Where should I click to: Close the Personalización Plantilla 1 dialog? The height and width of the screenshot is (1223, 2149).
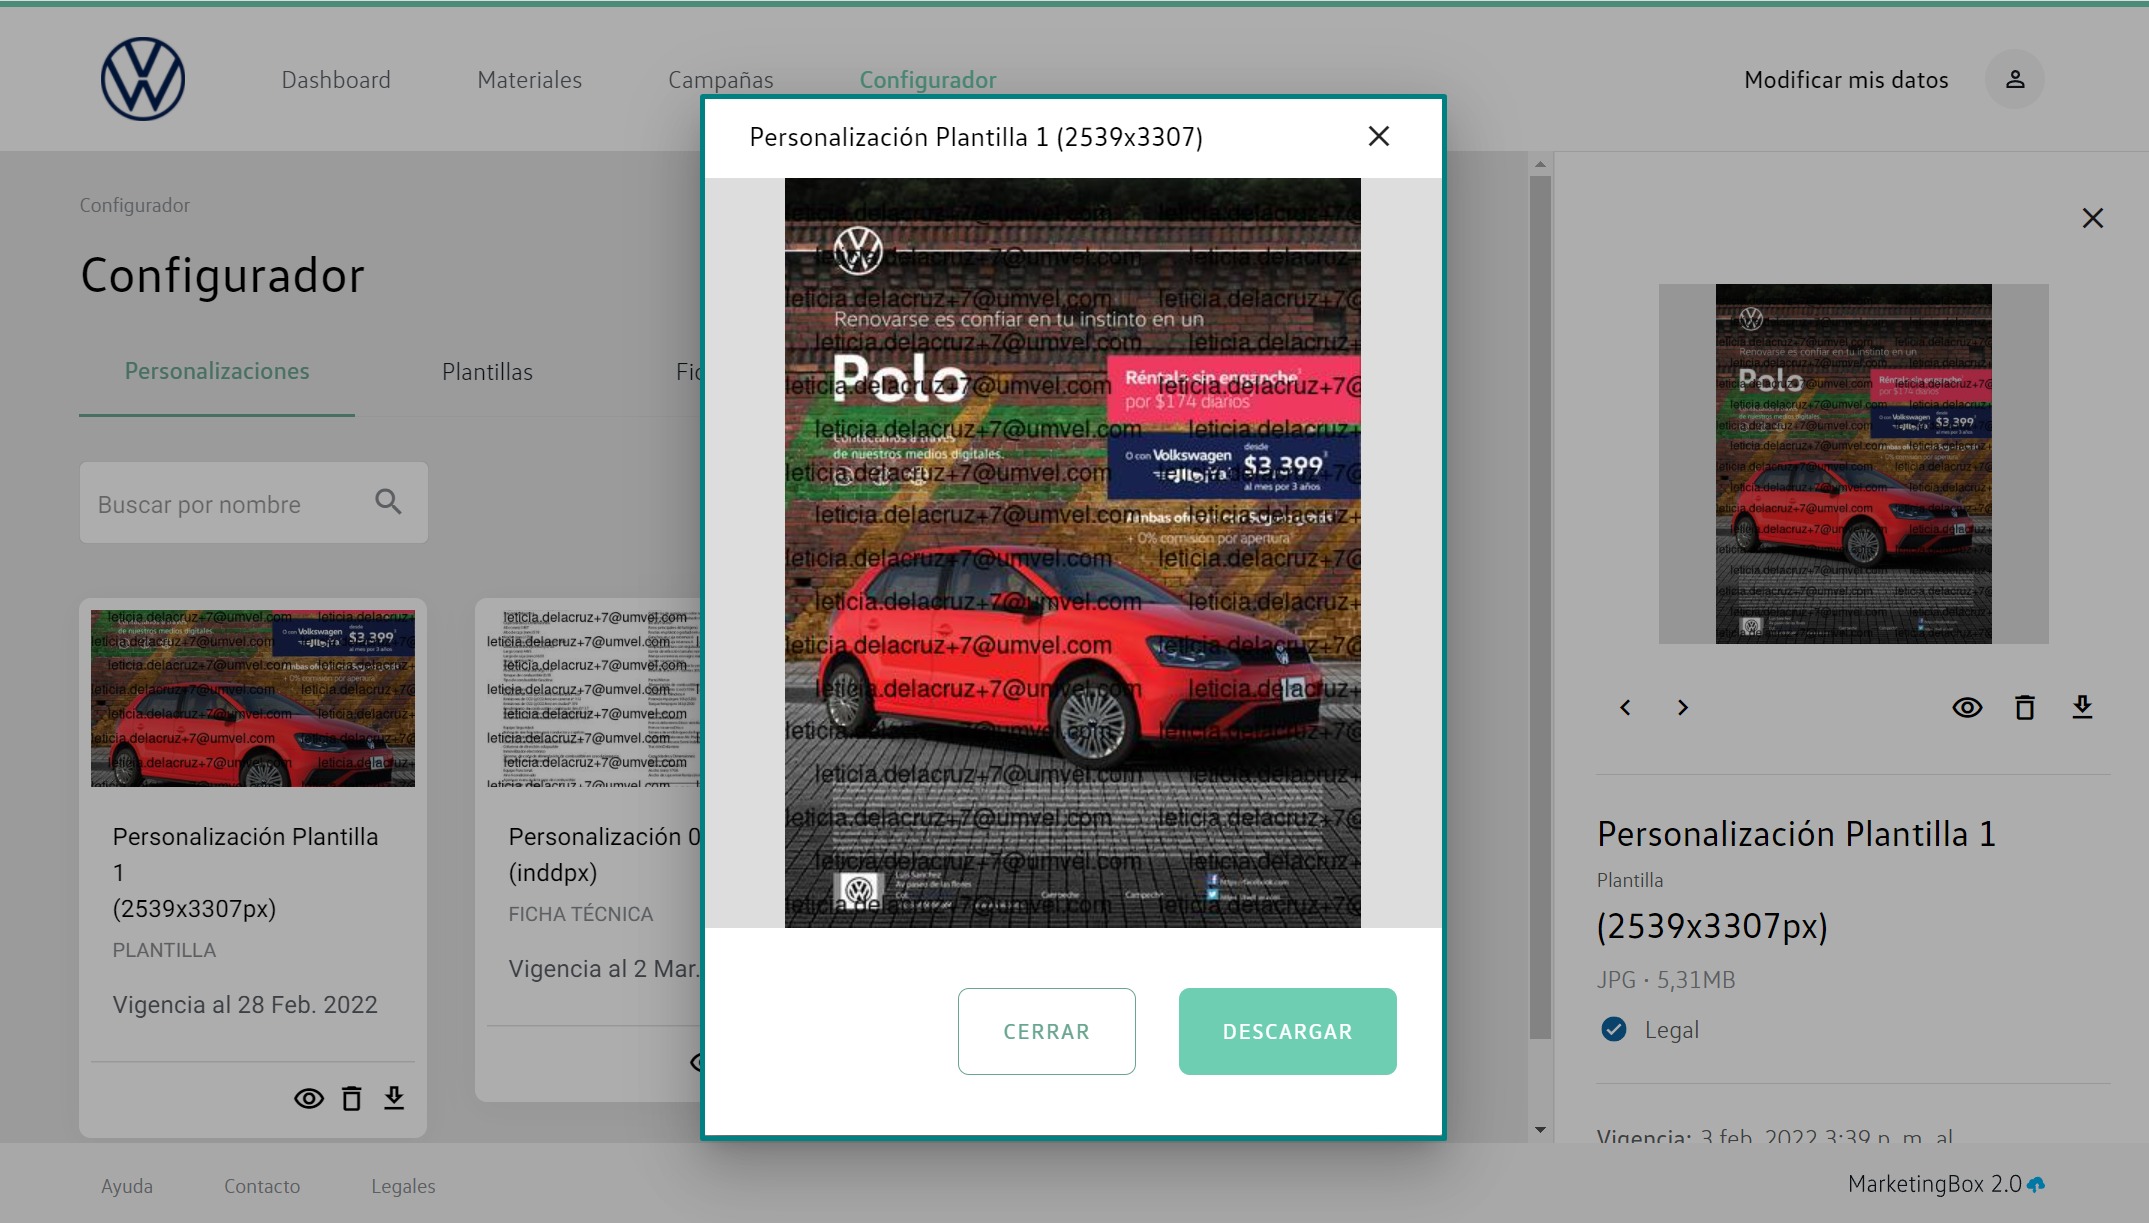(1378, 137)
